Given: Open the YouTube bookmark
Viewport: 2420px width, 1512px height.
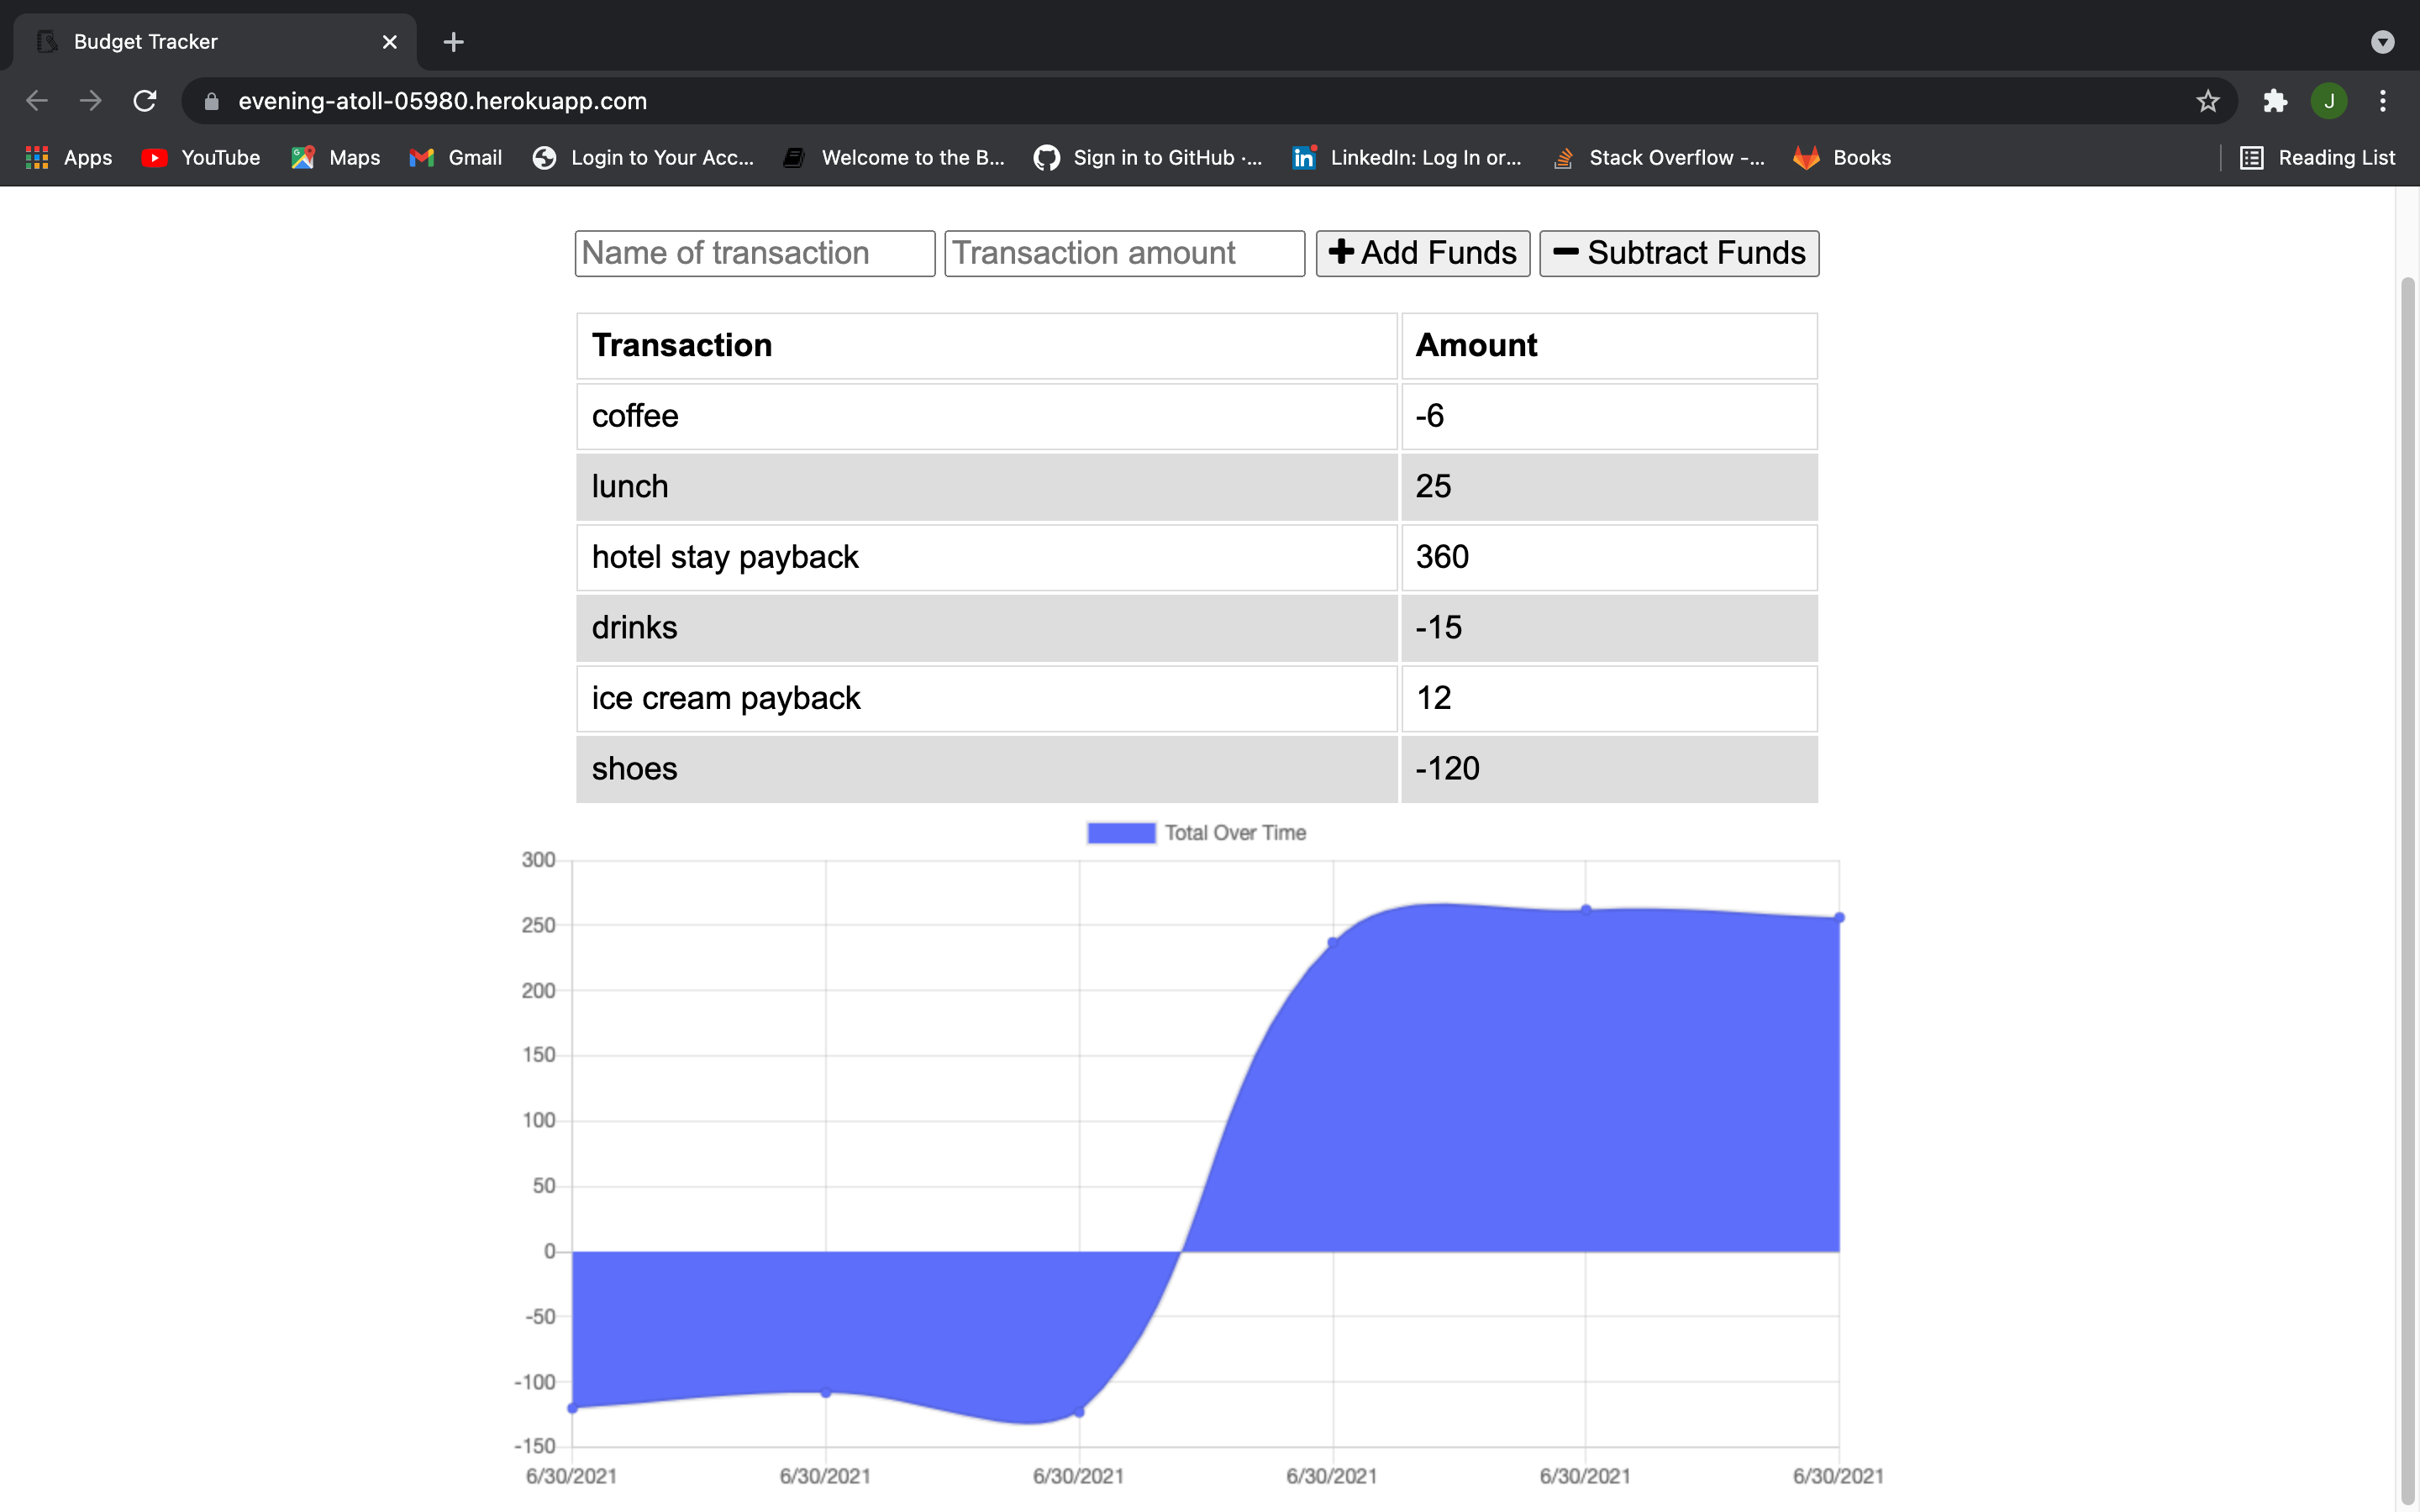Looking at the screenshot, I should point(201,158).
